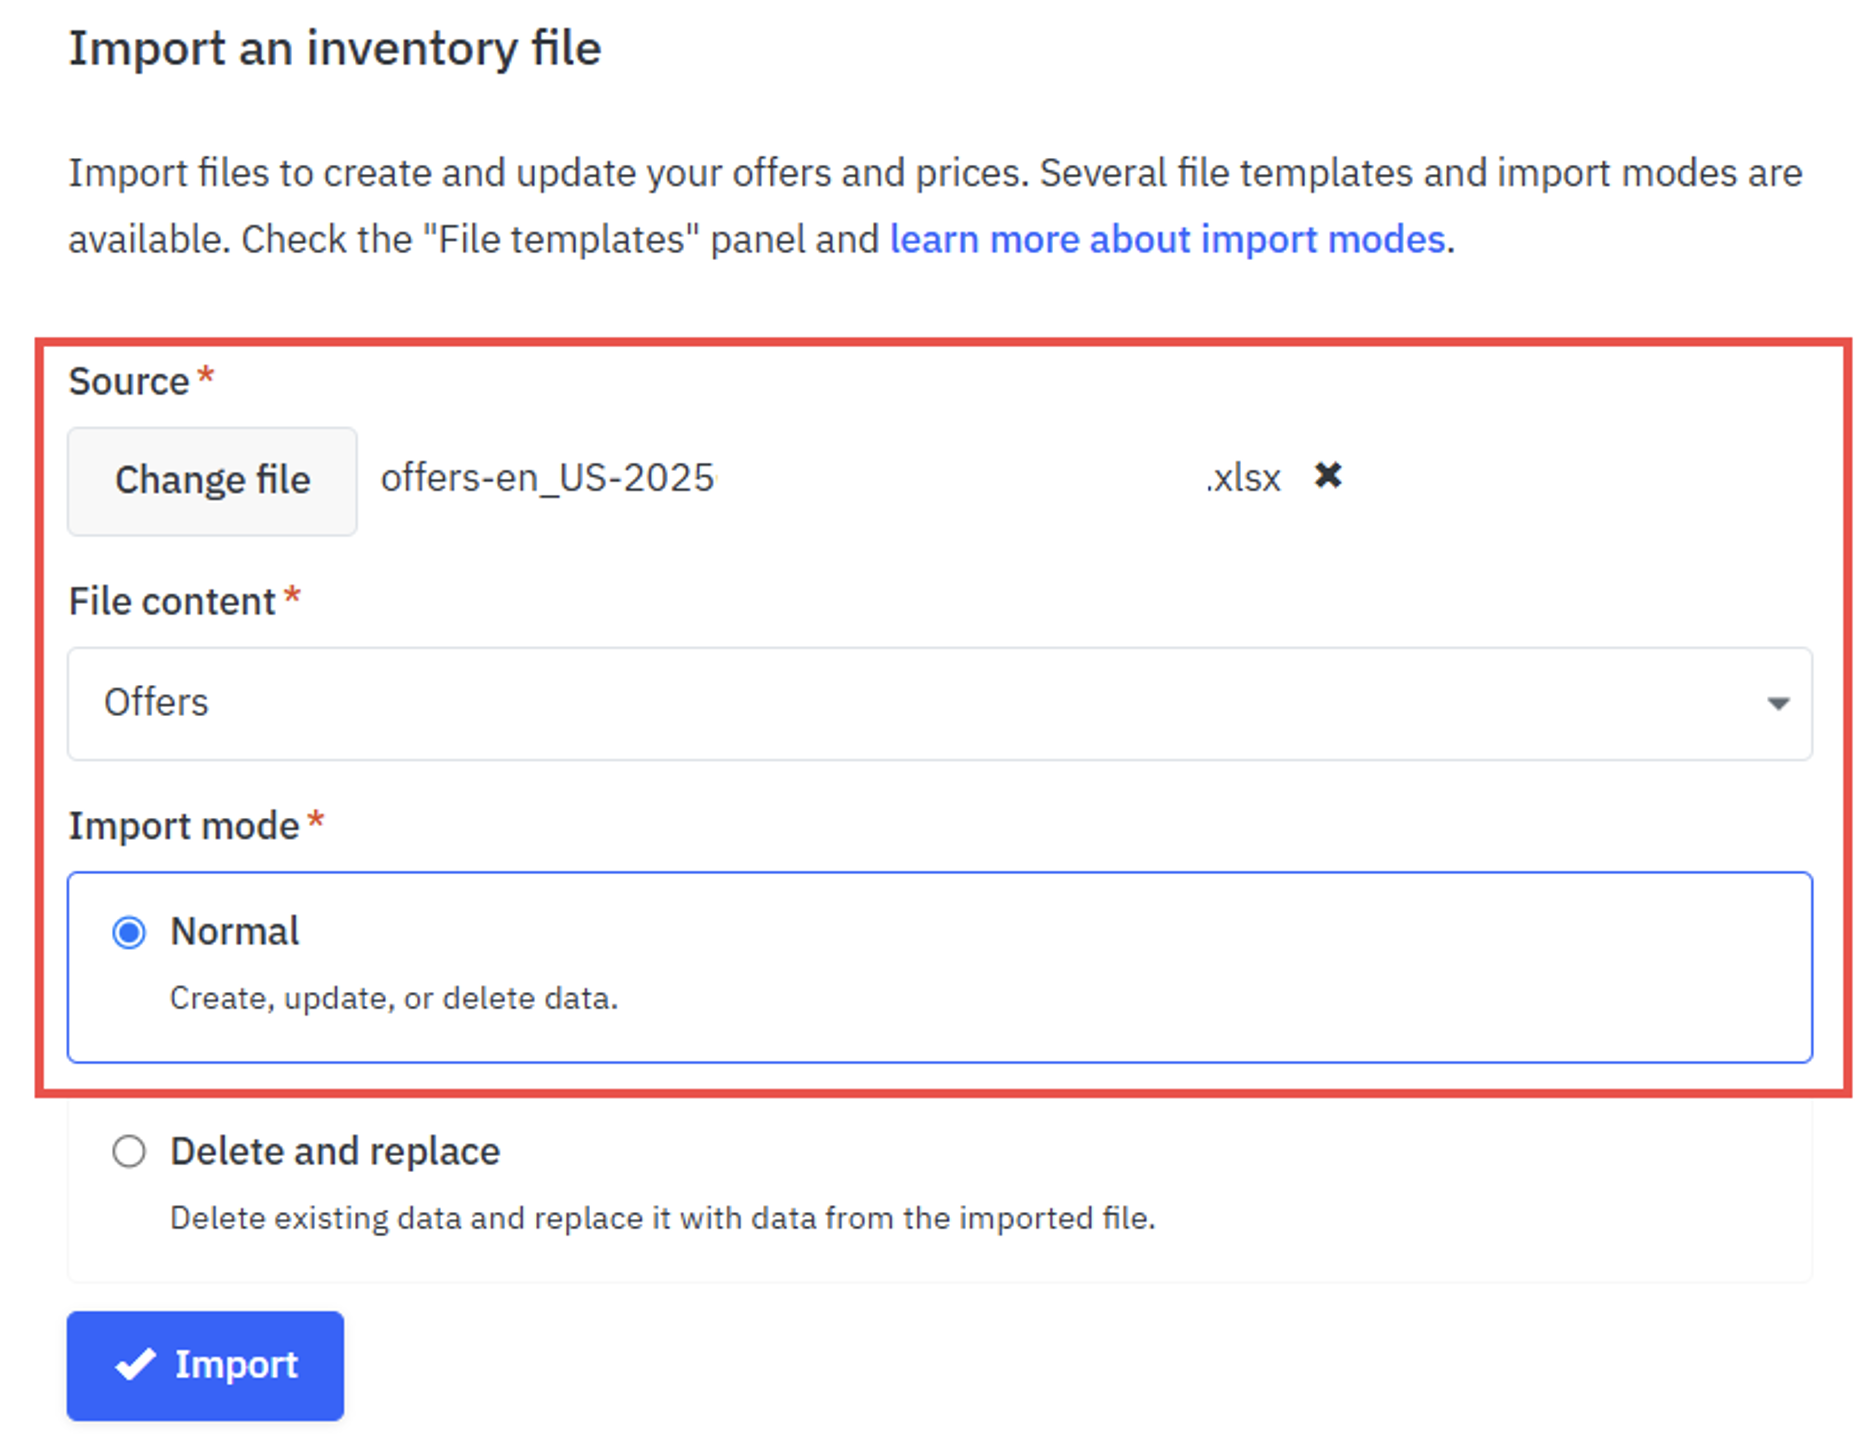Screen dimensions: 1868x1434
Task: Click the .xlsx file extension text
Action: [1243, 478]
